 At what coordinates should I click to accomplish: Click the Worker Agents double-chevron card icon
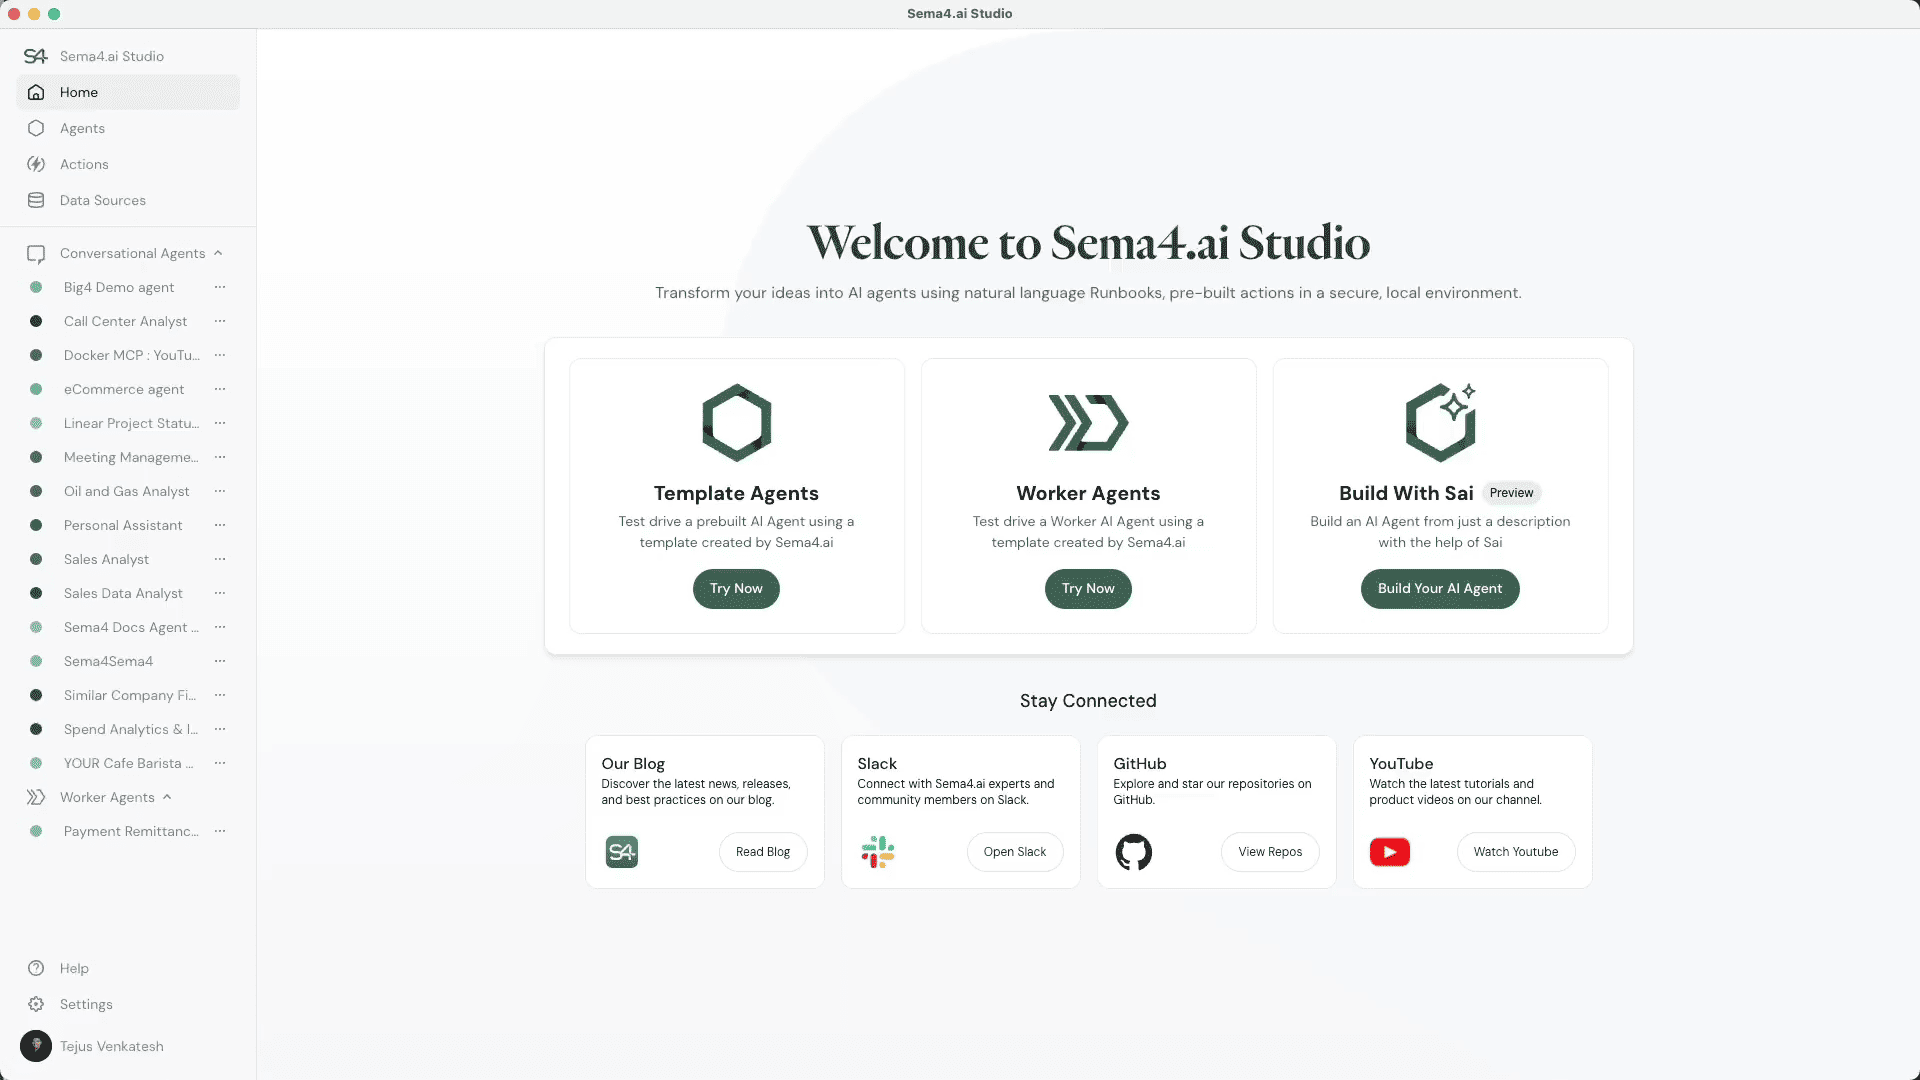coord(1088,422)
